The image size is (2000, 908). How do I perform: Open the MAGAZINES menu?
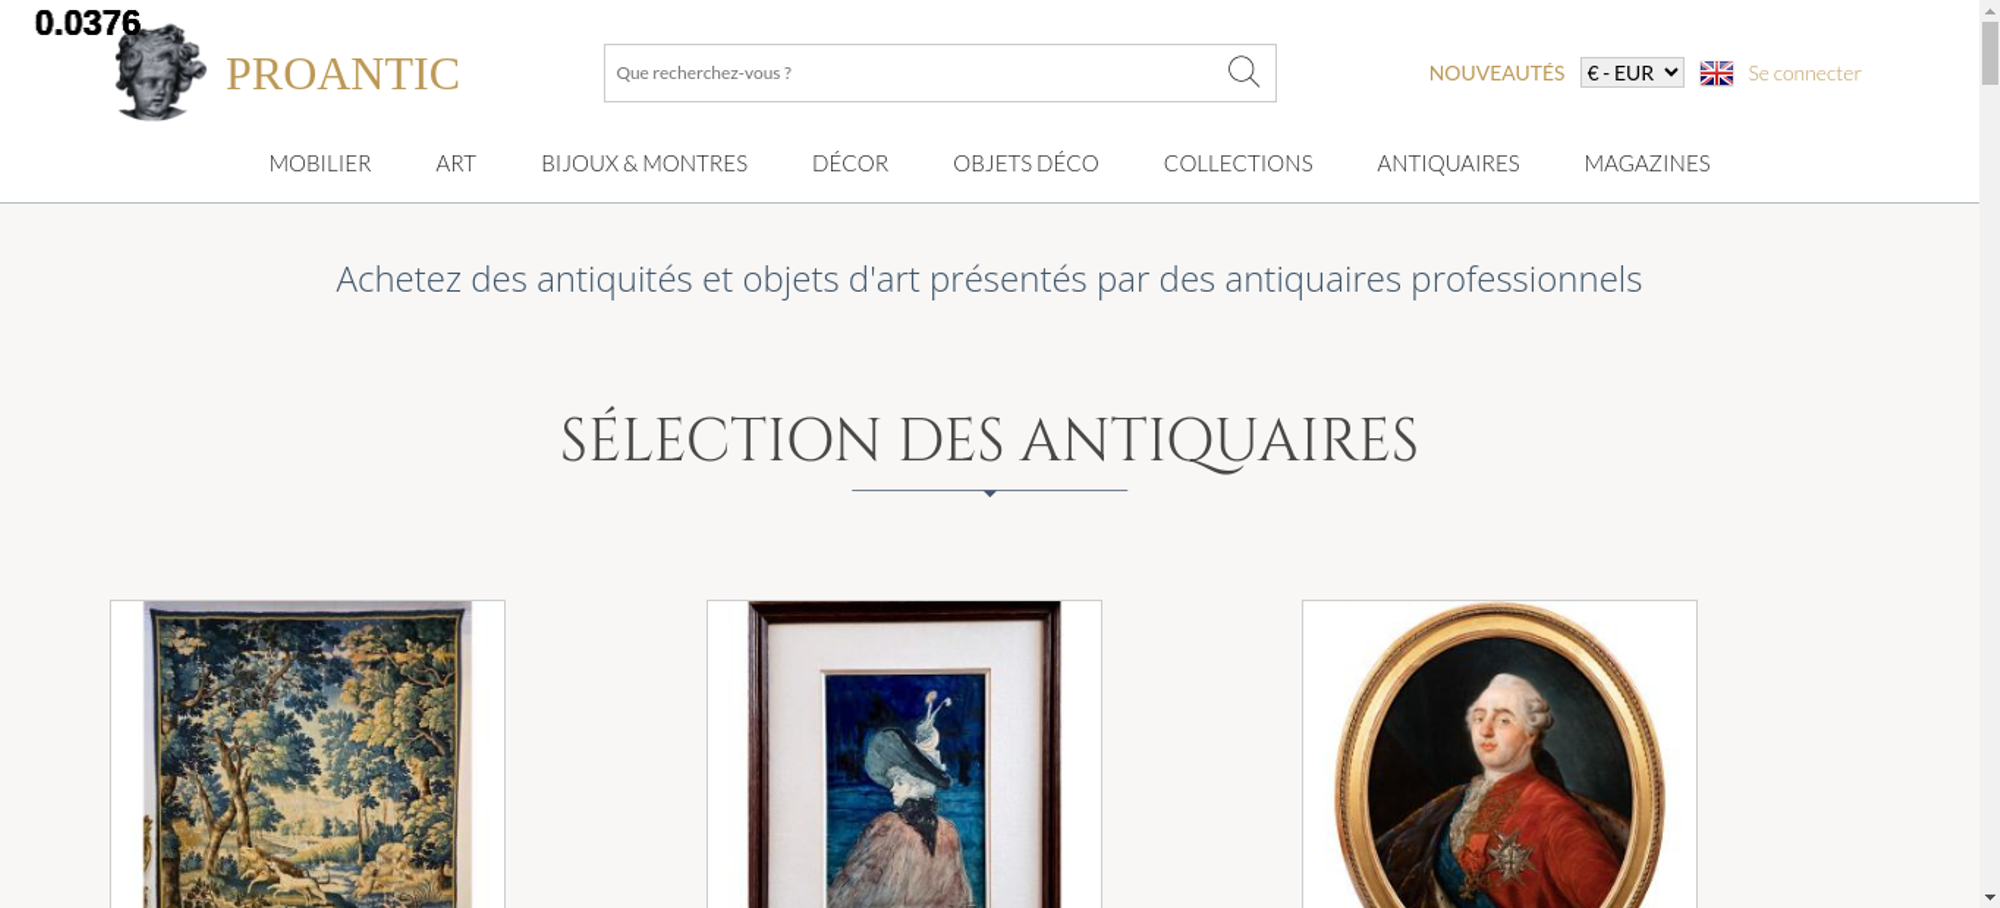click(x=1647, y=163)
